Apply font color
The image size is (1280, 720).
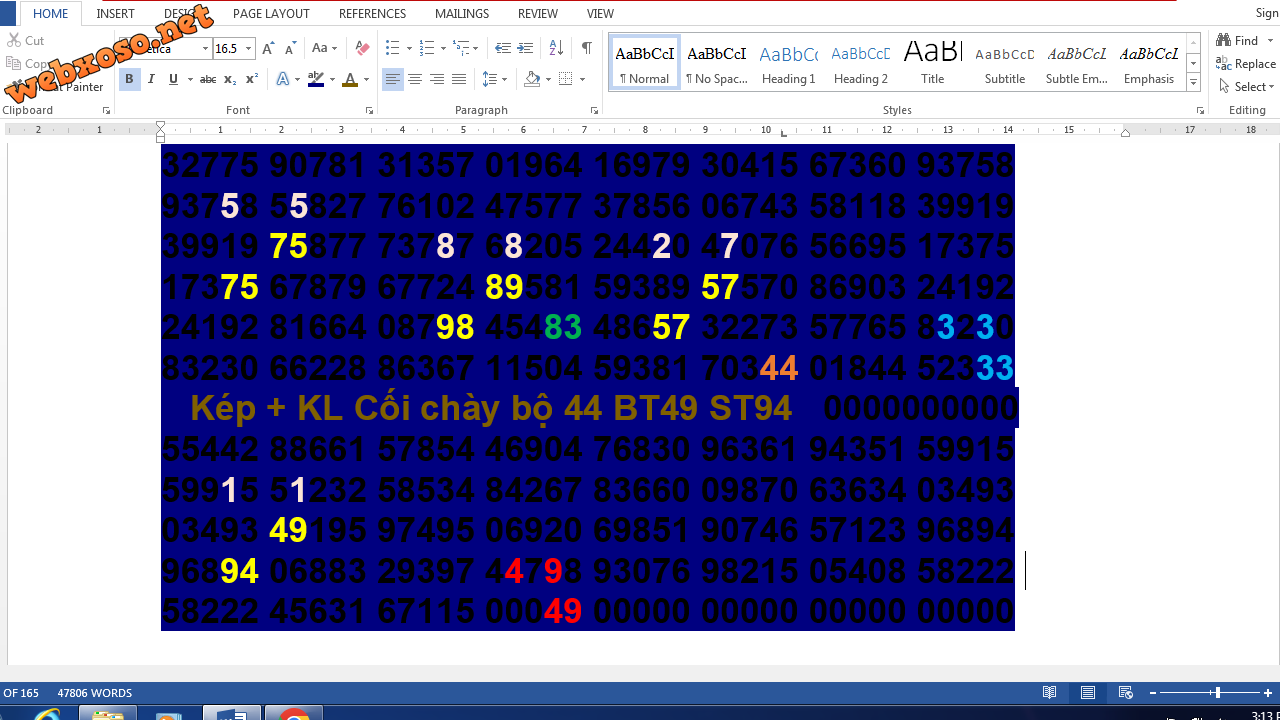[349, 79]
